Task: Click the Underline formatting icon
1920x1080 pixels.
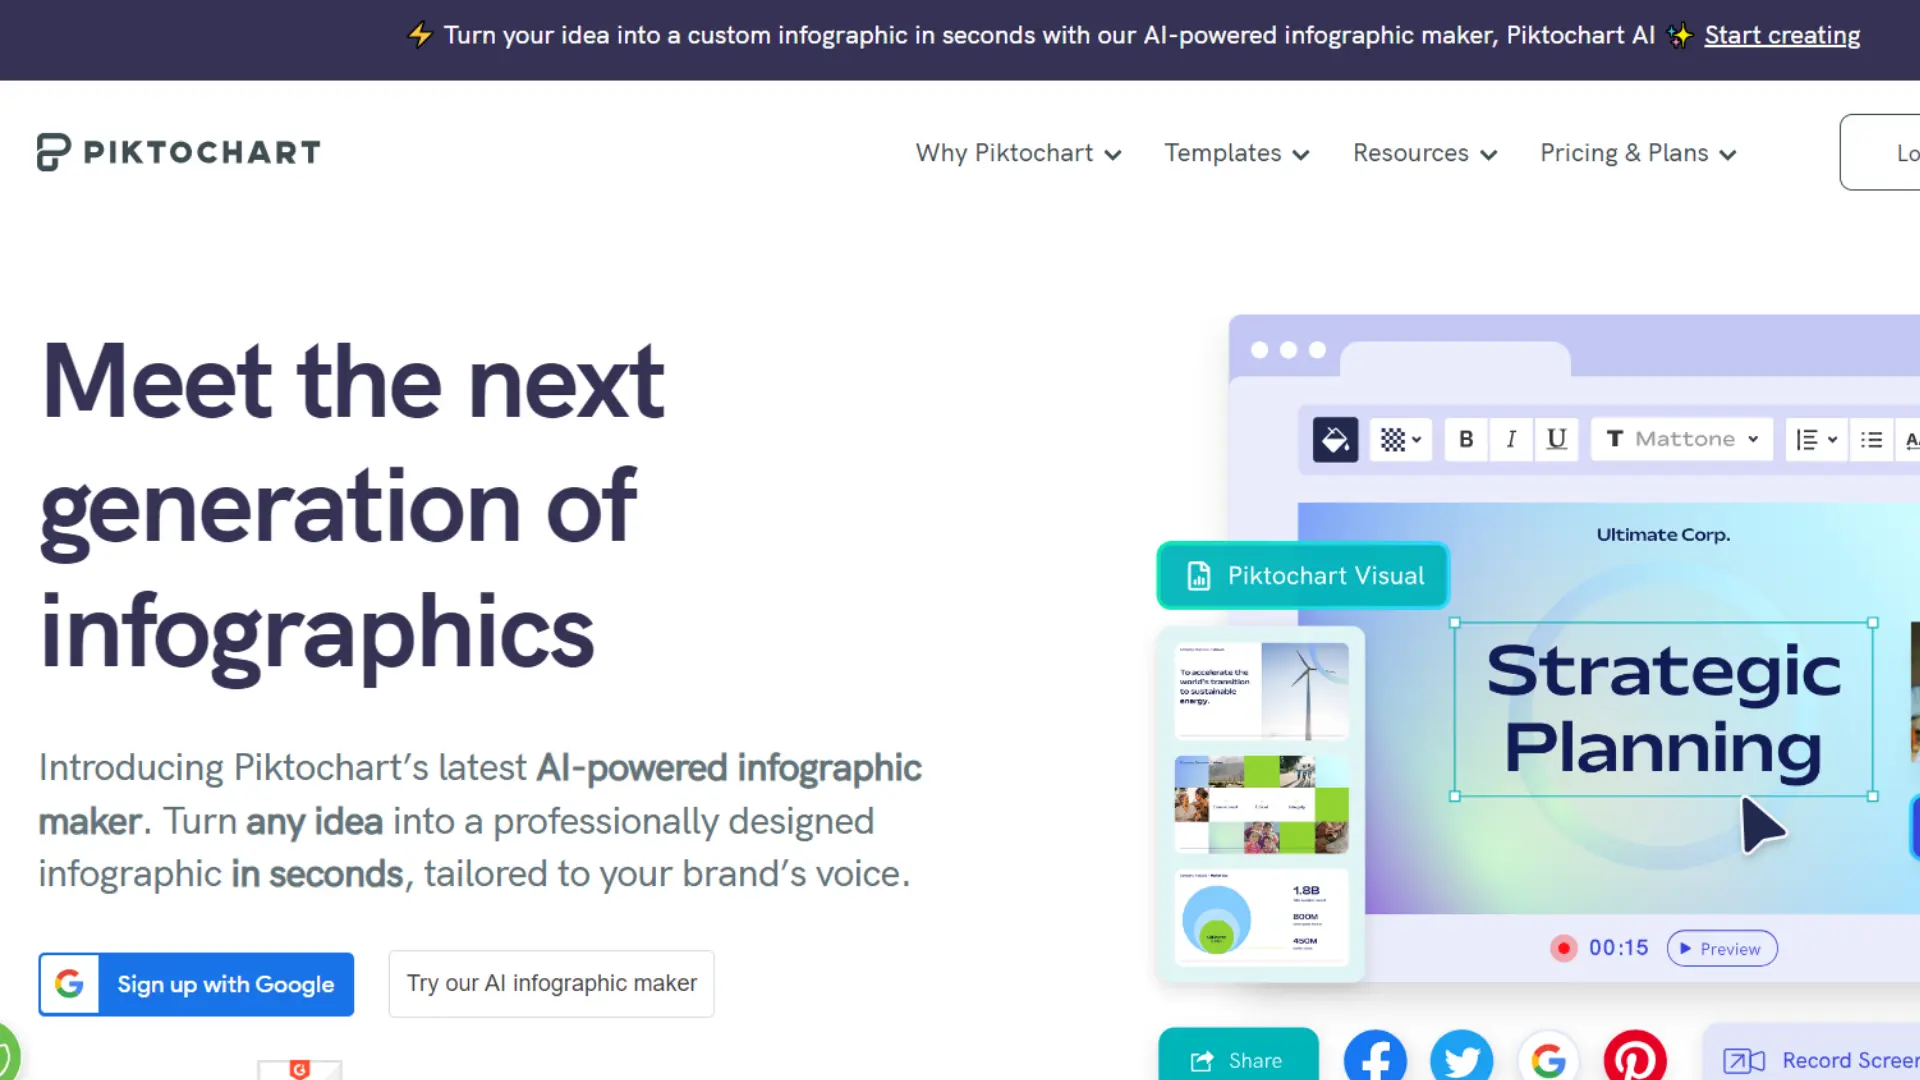Action: 1556,439
